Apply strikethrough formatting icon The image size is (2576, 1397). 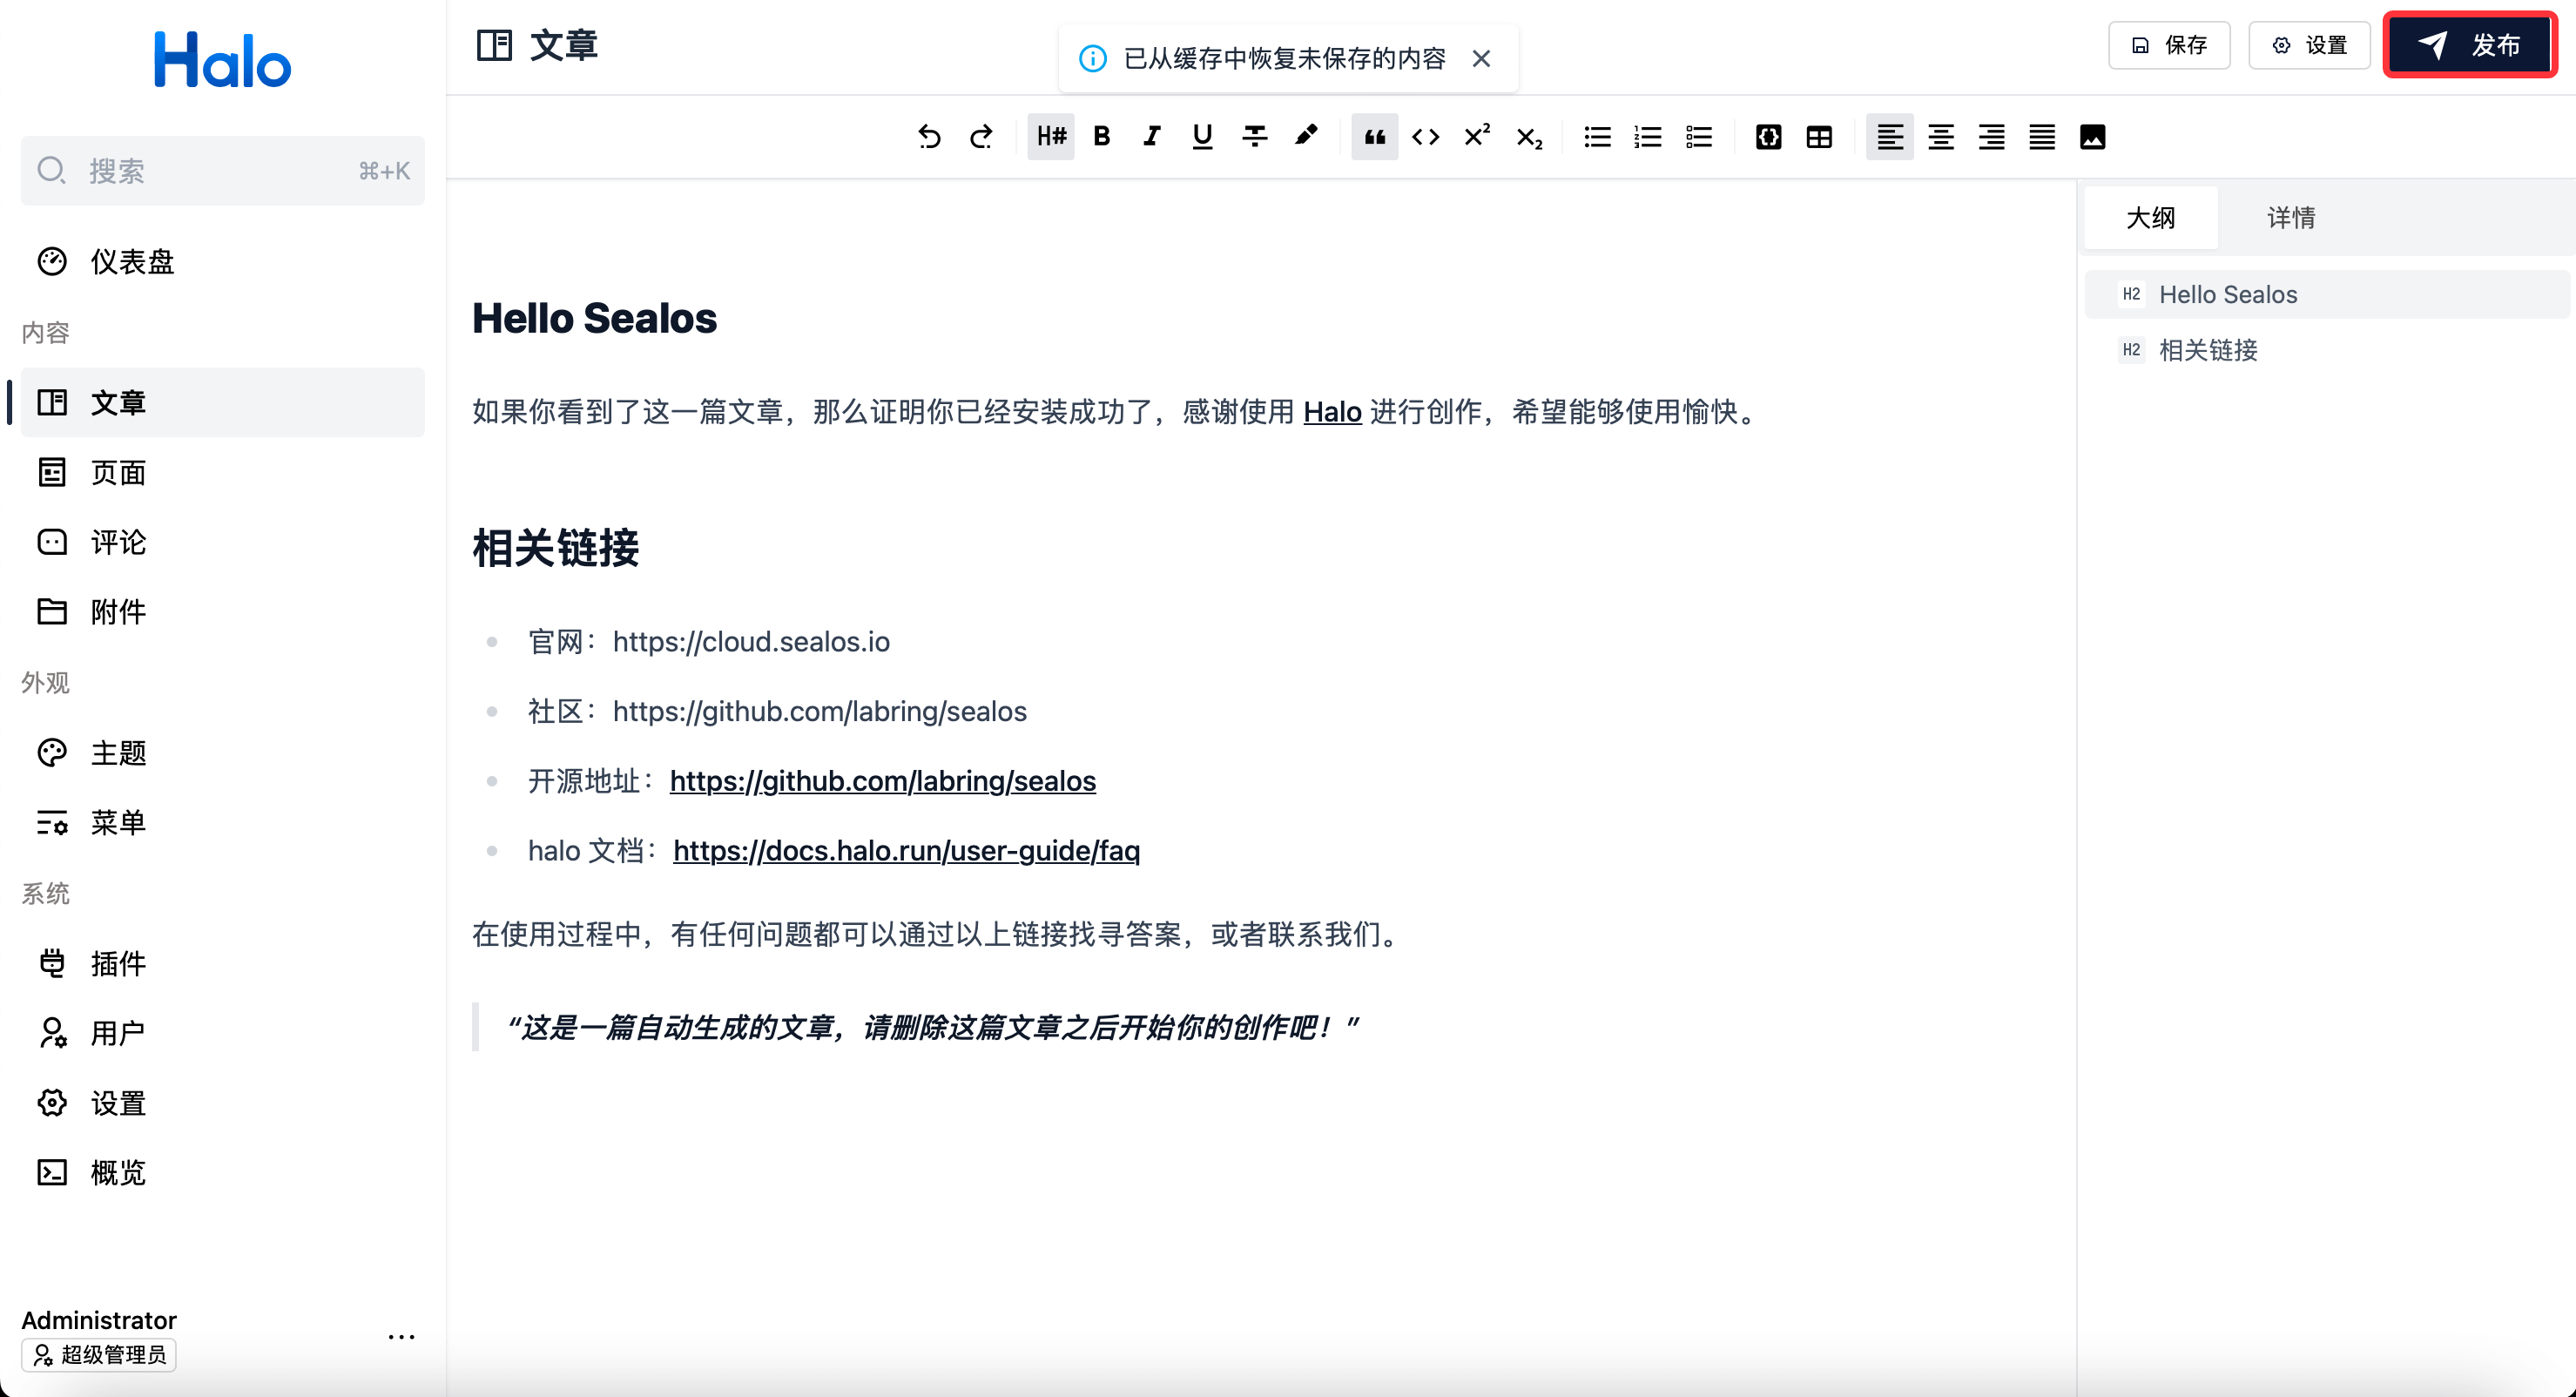tap(1254, 137)
